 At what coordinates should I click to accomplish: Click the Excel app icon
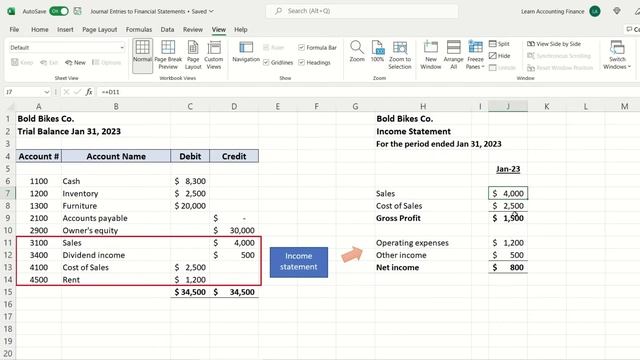(x=11, y=11)
